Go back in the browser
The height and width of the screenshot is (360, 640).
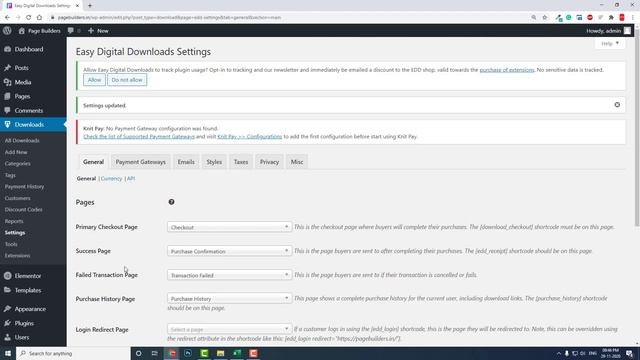pyautogui.click(x=7, y=18)
